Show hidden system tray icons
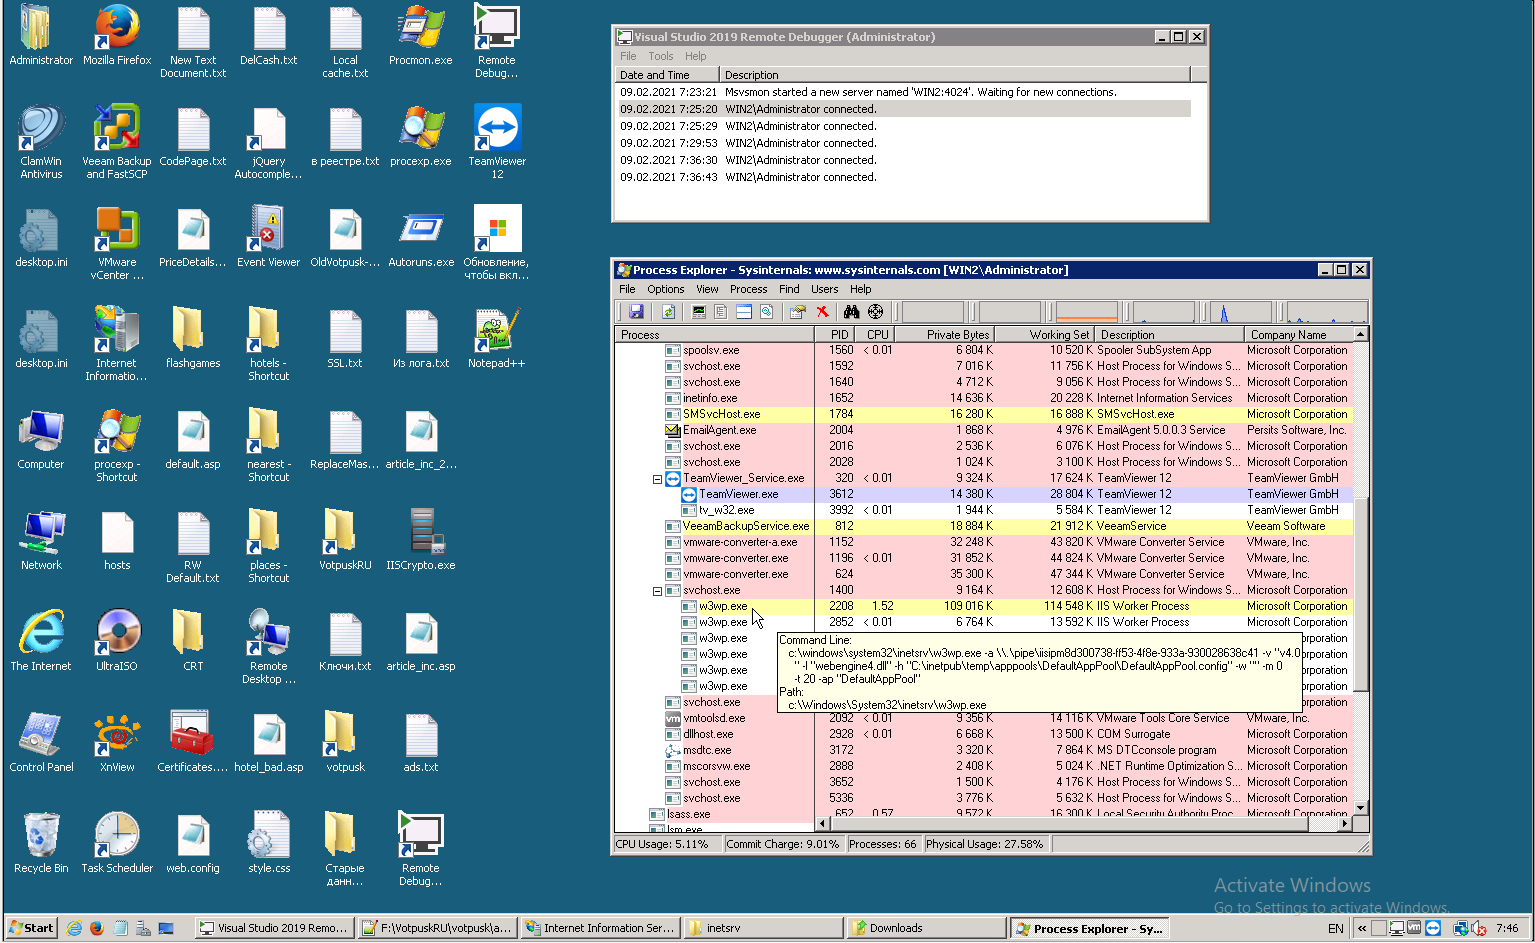The image size is (1535, 943). tap(1361, 928)
